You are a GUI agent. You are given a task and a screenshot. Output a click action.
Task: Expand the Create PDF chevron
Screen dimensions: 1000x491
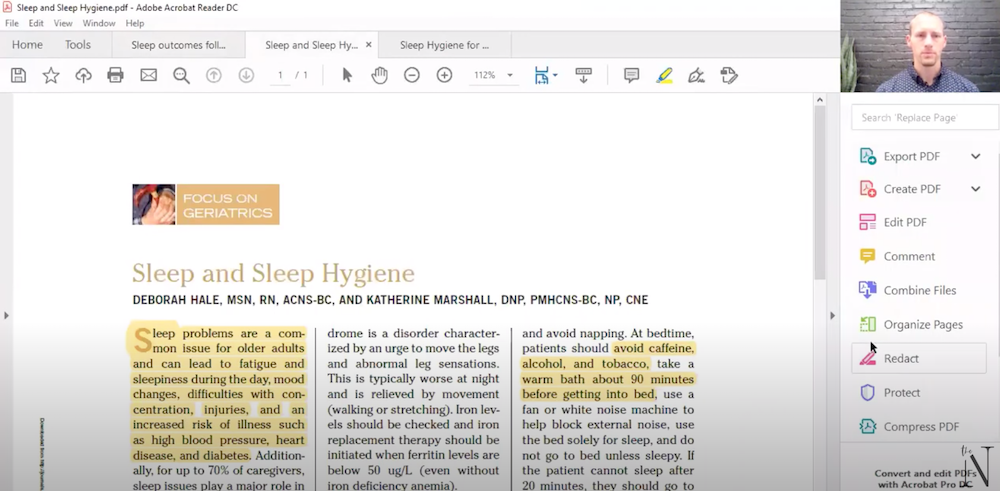point(976,189)
